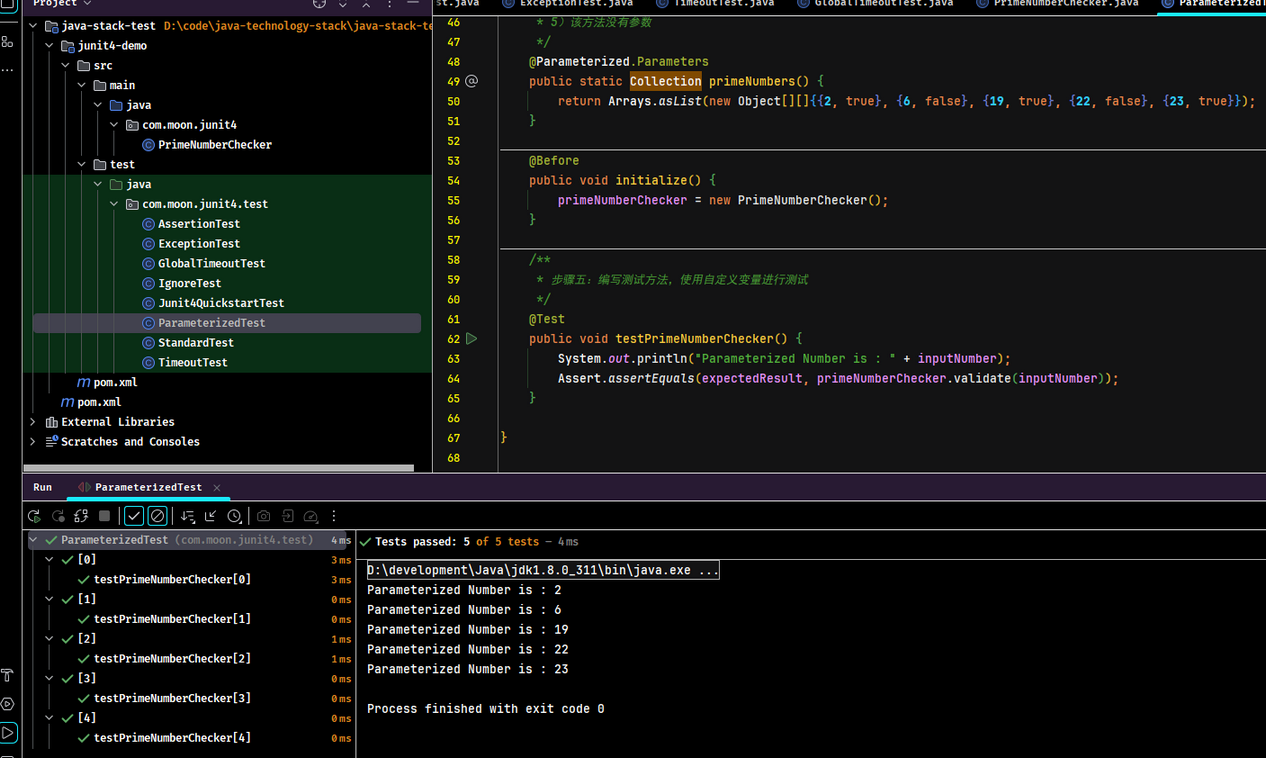The image size is (1266, 758).
Task: Stop the running process
Action: click(105, 516)
